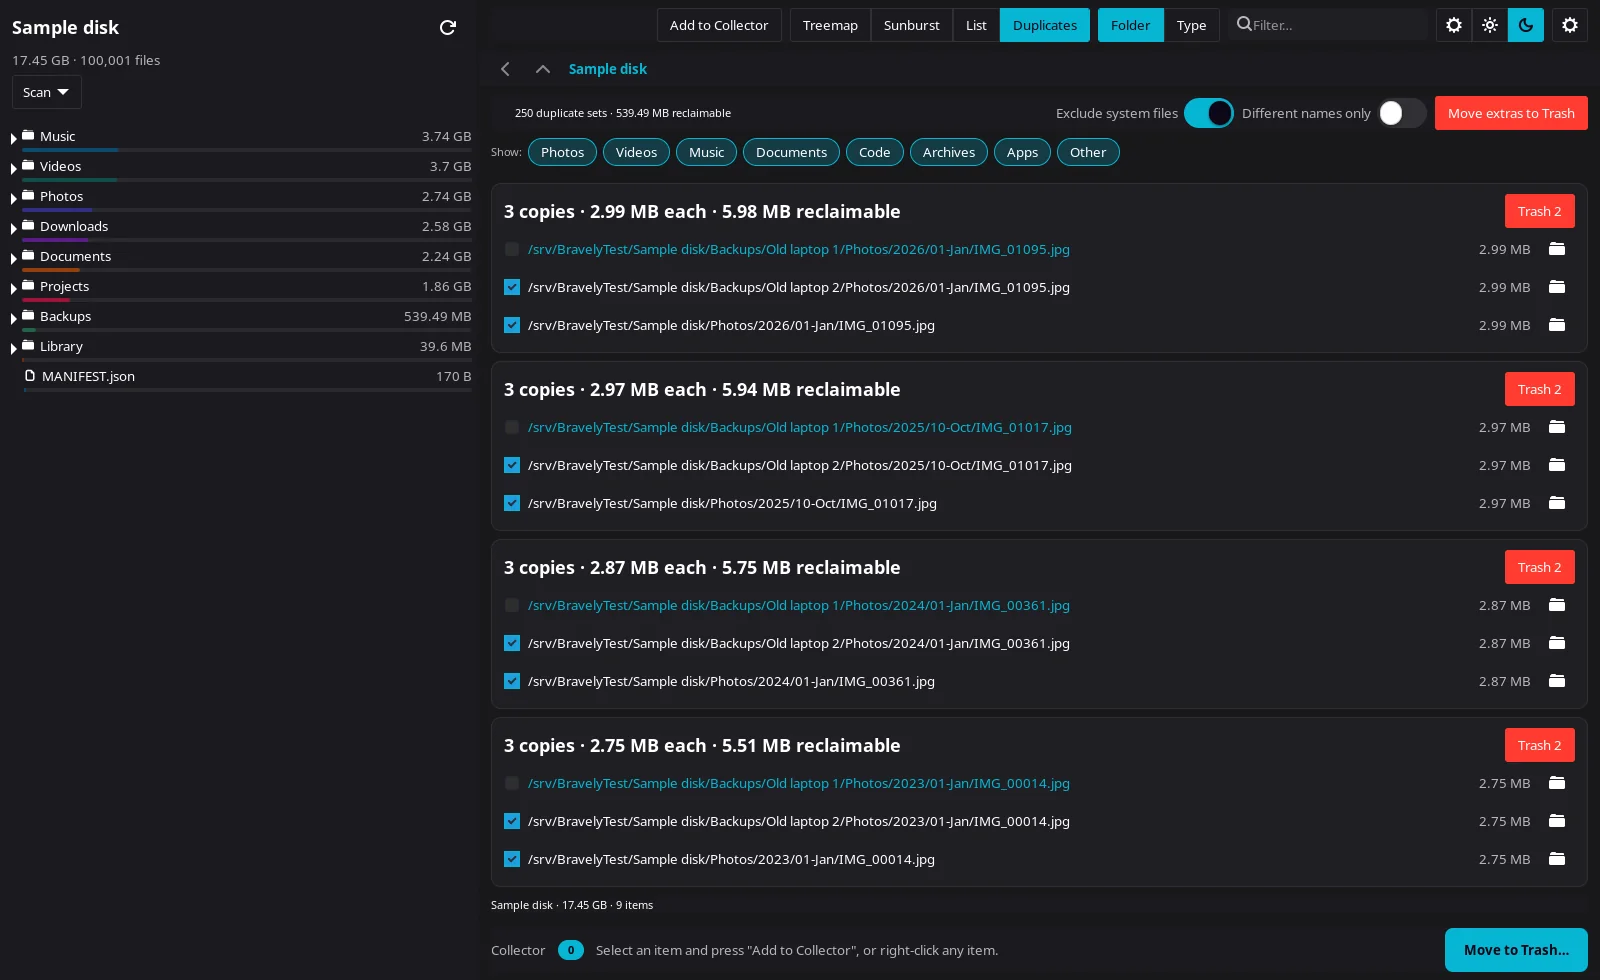
Task: Uncheck Old laptop 2 IMG_00361.jpg checkbox
Action: 512,643
